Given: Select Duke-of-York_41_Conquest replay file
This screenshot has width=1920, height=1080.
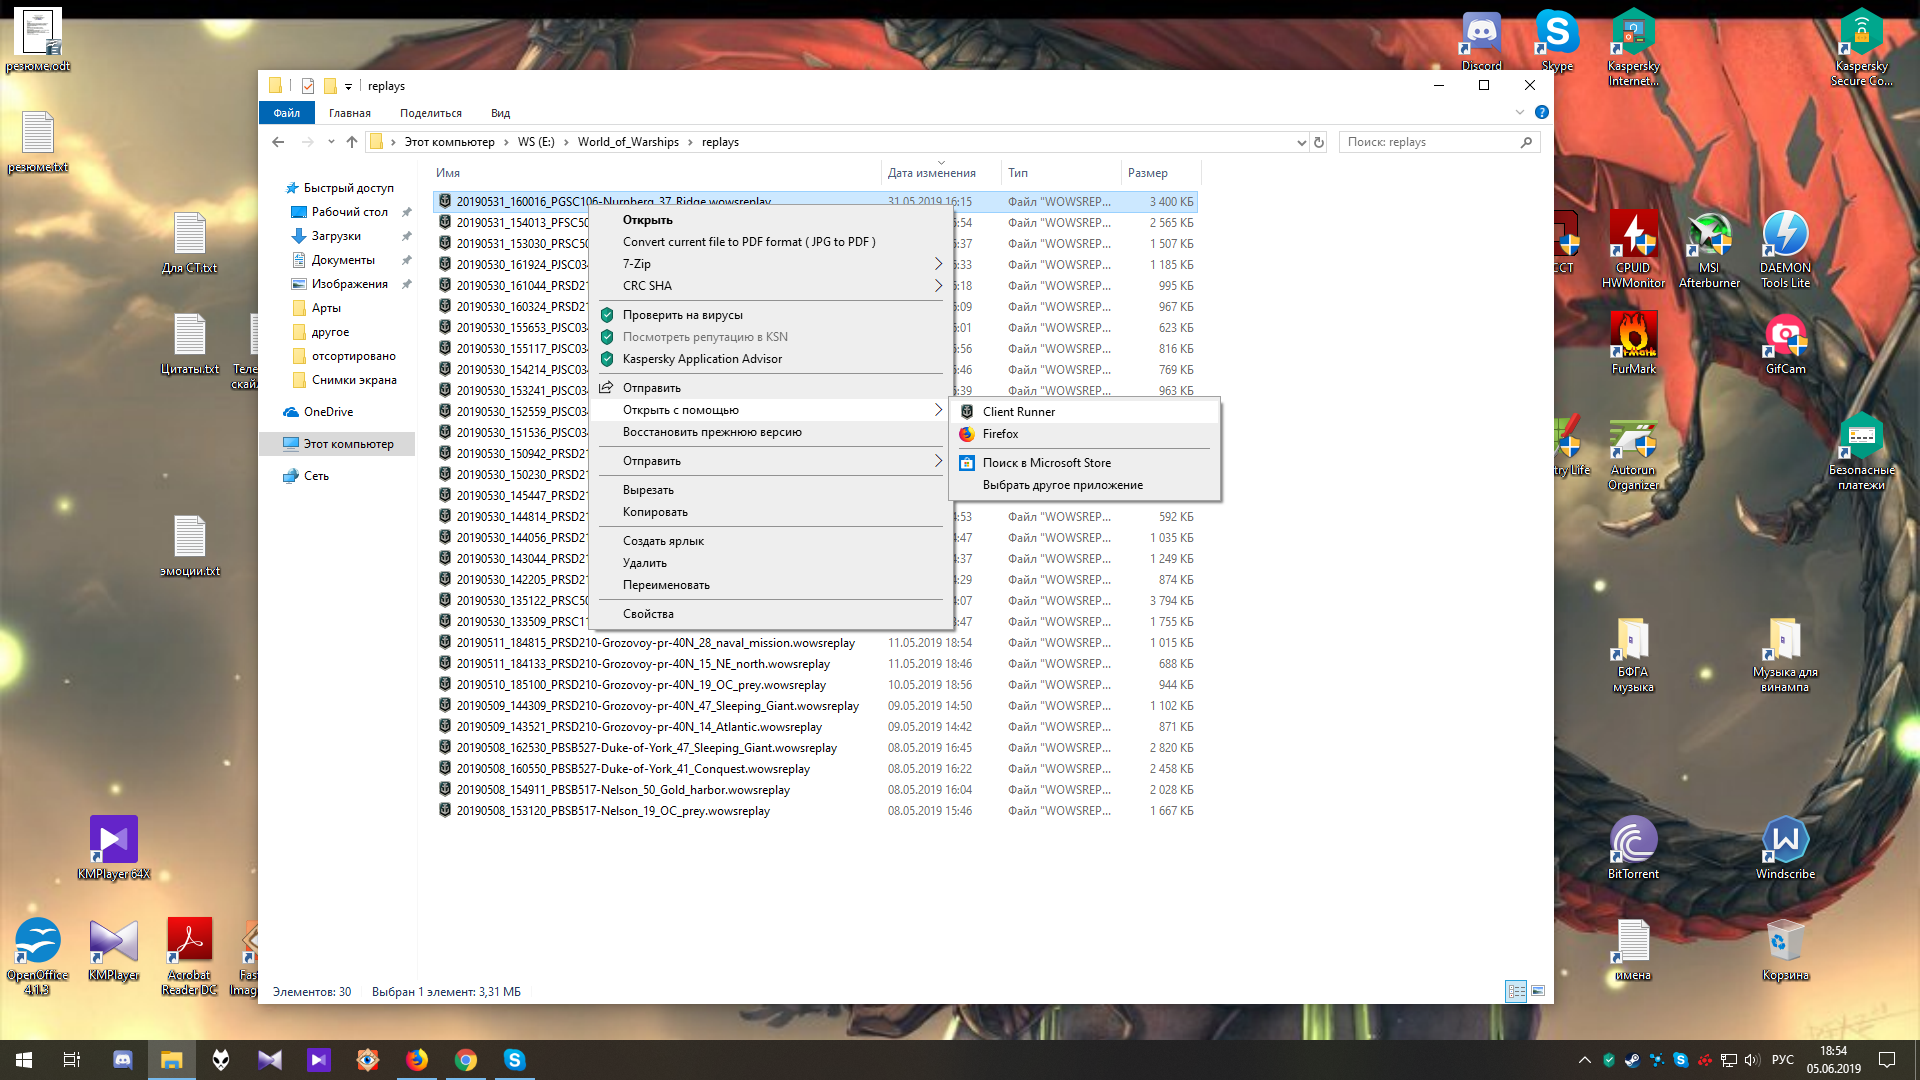Looking at the screenshot, I should click(x=633, y=769).
